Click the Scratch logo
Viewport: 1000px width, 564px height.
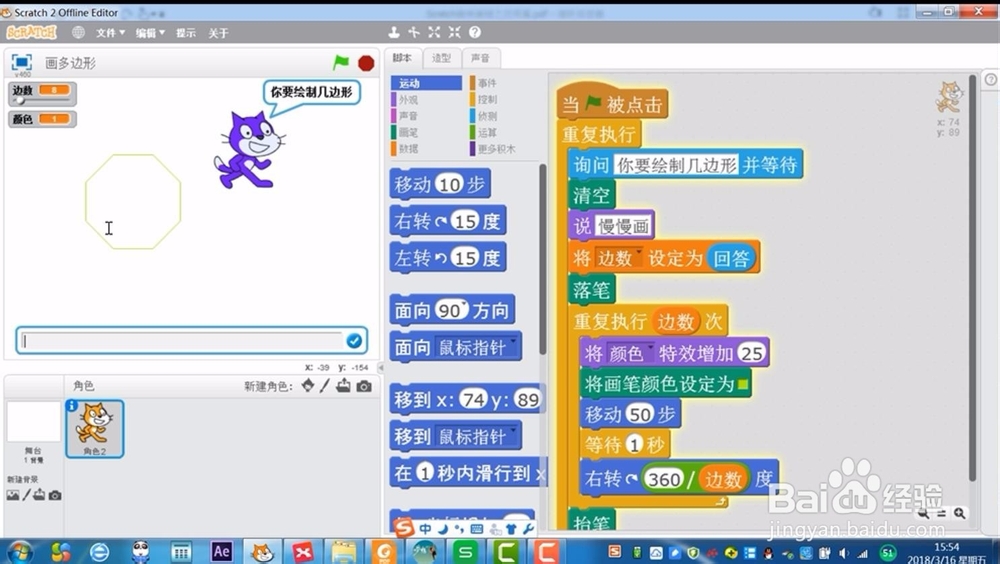tap(32, 33)
